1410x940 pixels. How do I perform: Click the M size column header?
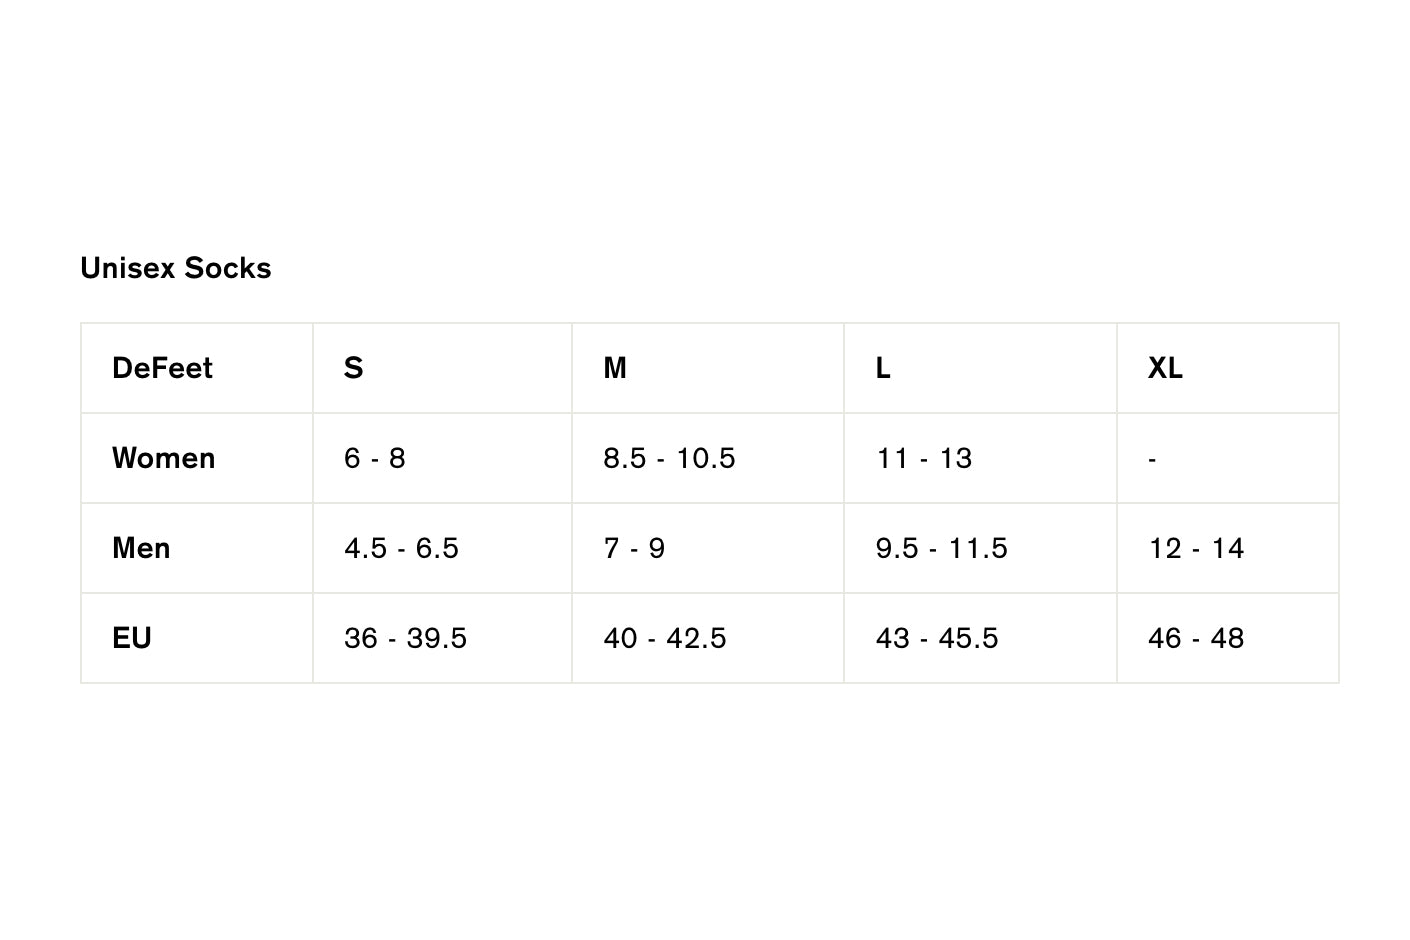pos(615,368)
